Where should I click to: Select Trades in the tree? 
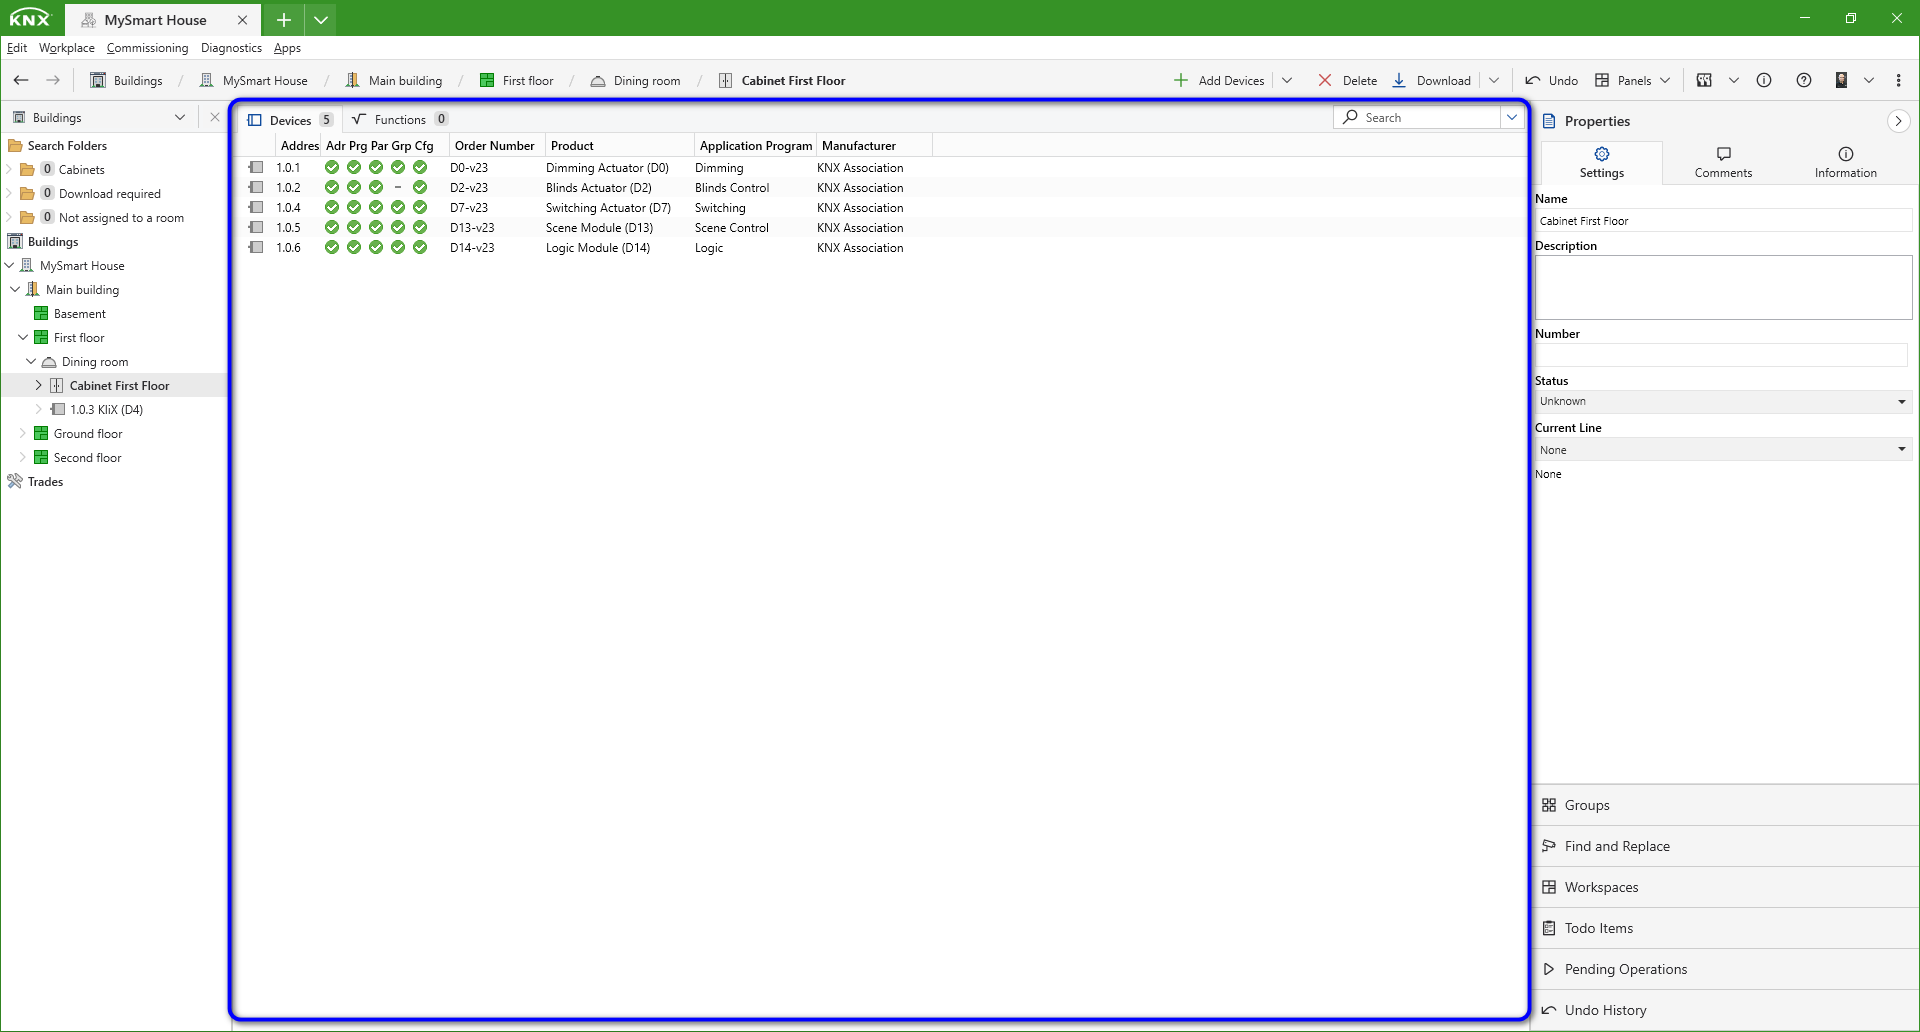tap(45, 482)
